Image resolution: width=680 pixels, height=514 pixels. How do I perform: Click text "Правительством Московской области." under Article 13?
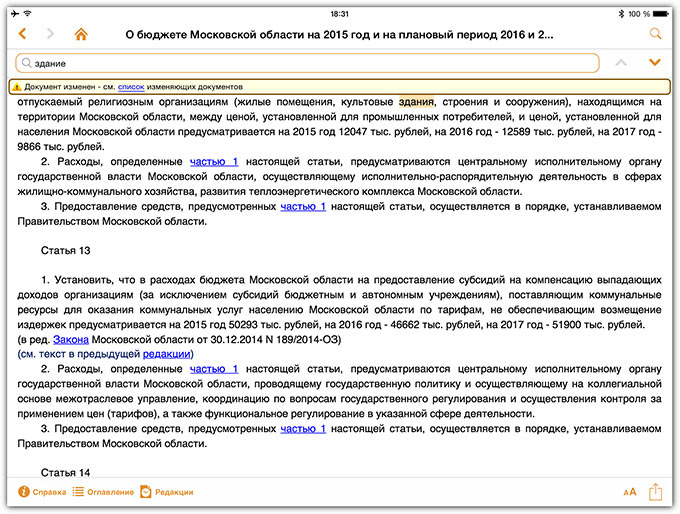(112, 444)
